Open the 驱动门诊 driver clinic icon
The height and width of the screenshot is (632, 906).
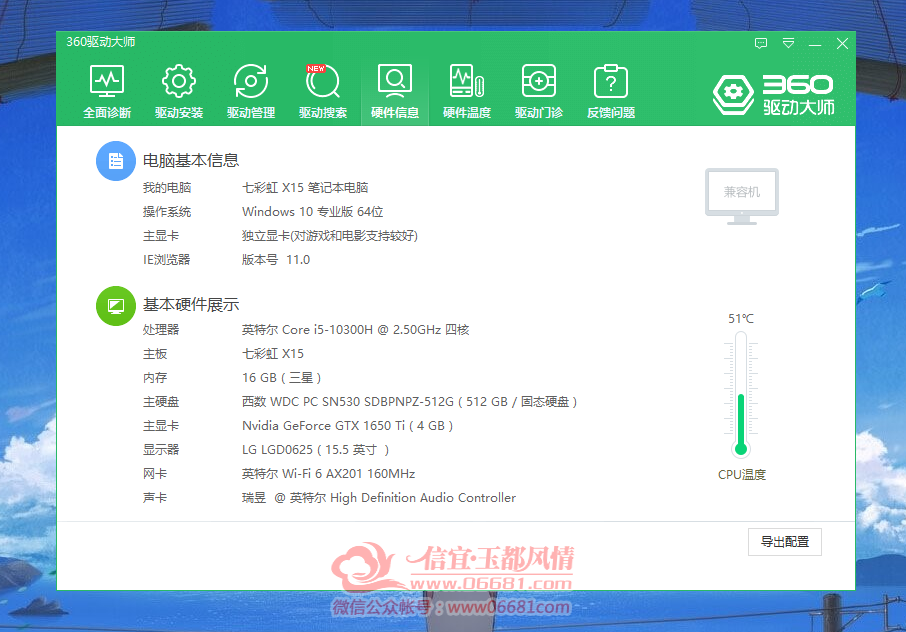539,91
